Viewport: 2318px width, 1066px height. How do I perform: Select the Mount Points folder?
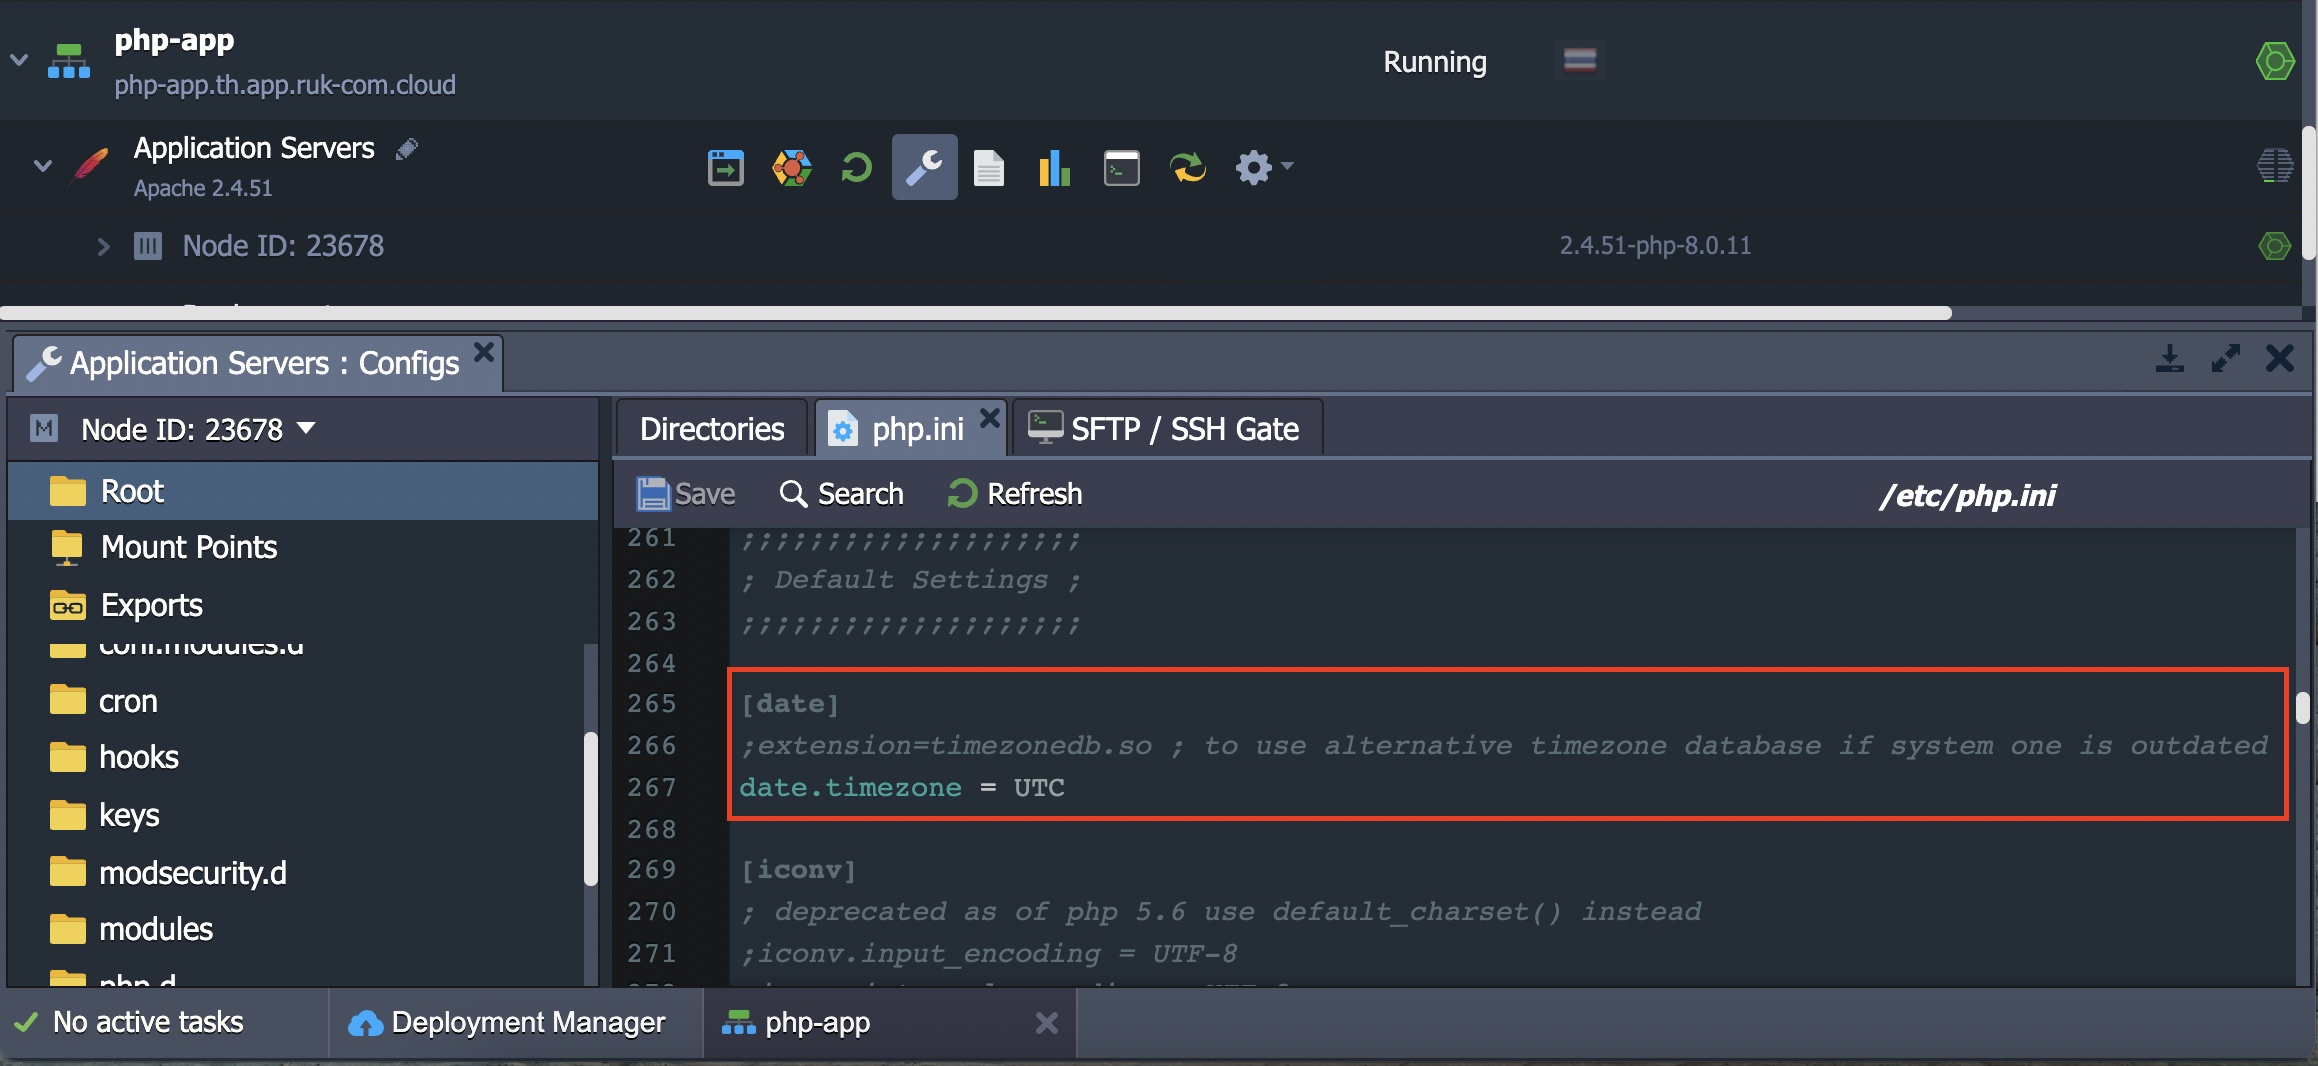click(x=303, y=547)
